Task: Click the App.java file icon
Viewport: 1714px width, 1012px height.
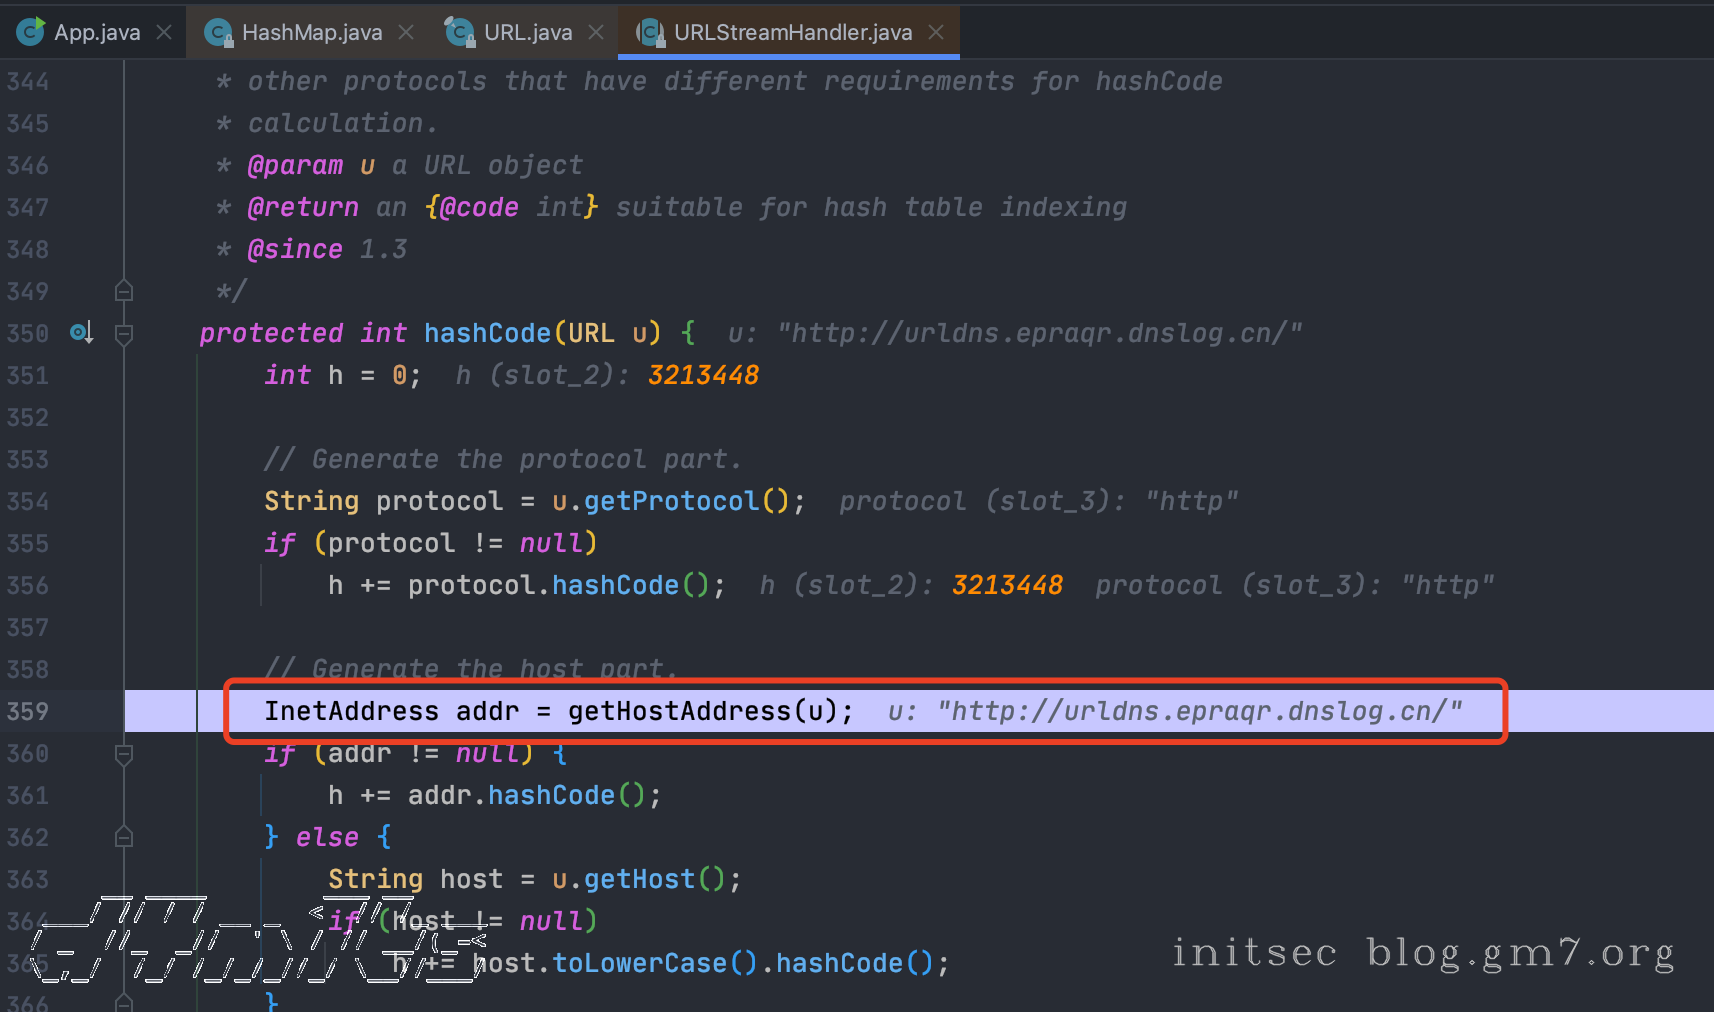Action: (31, 32)
